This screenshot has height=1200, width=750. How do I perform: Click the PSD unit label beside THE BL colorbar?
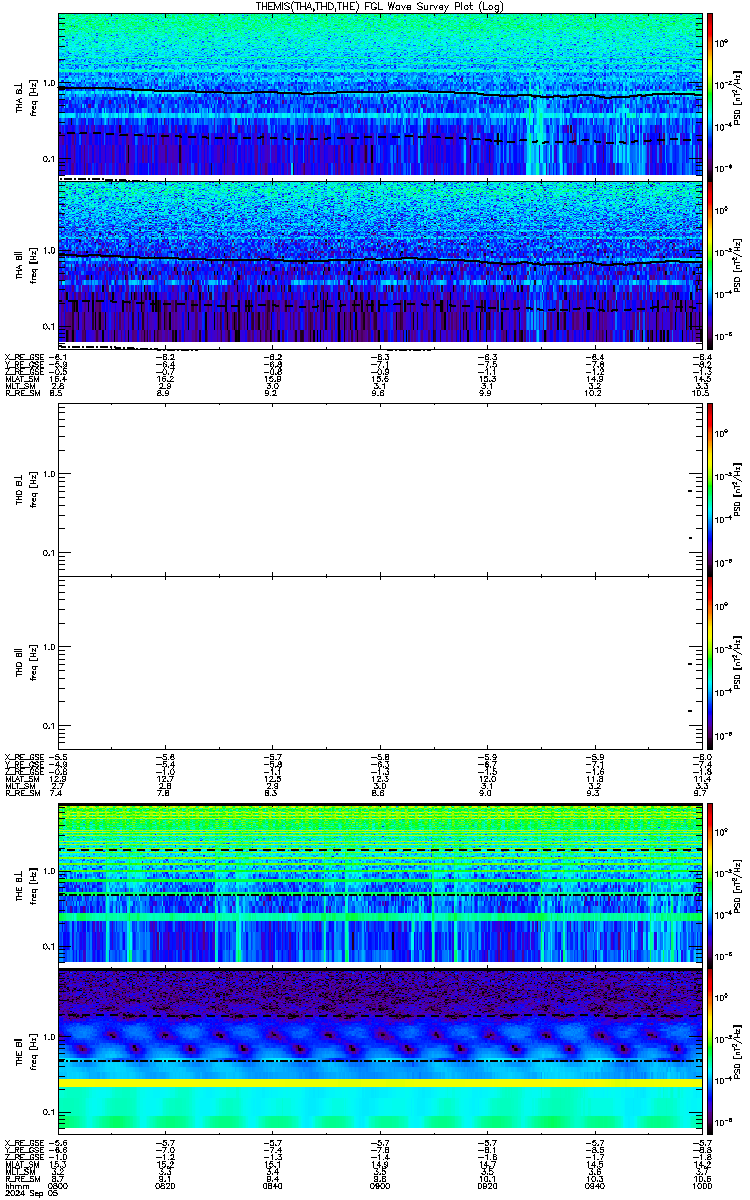coord(737,884)
